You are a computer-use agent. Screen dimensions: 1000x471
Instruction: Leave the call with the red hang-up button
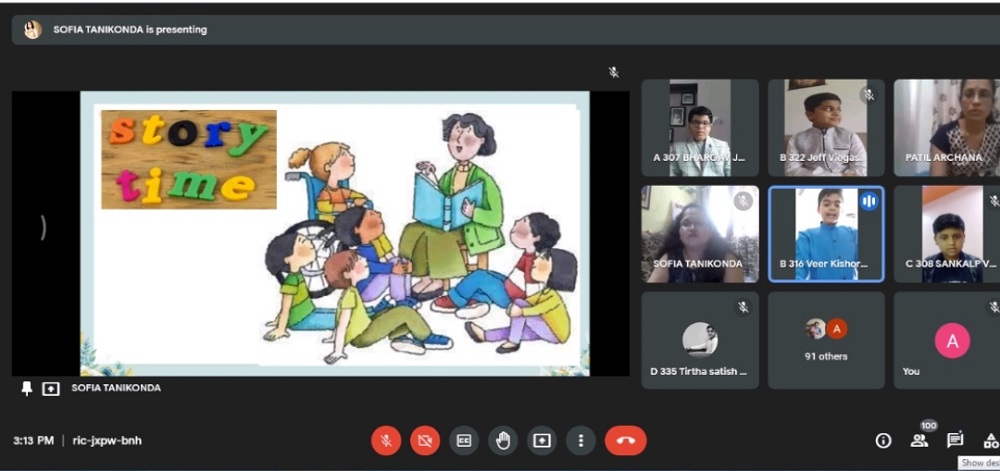coord(626,440)
